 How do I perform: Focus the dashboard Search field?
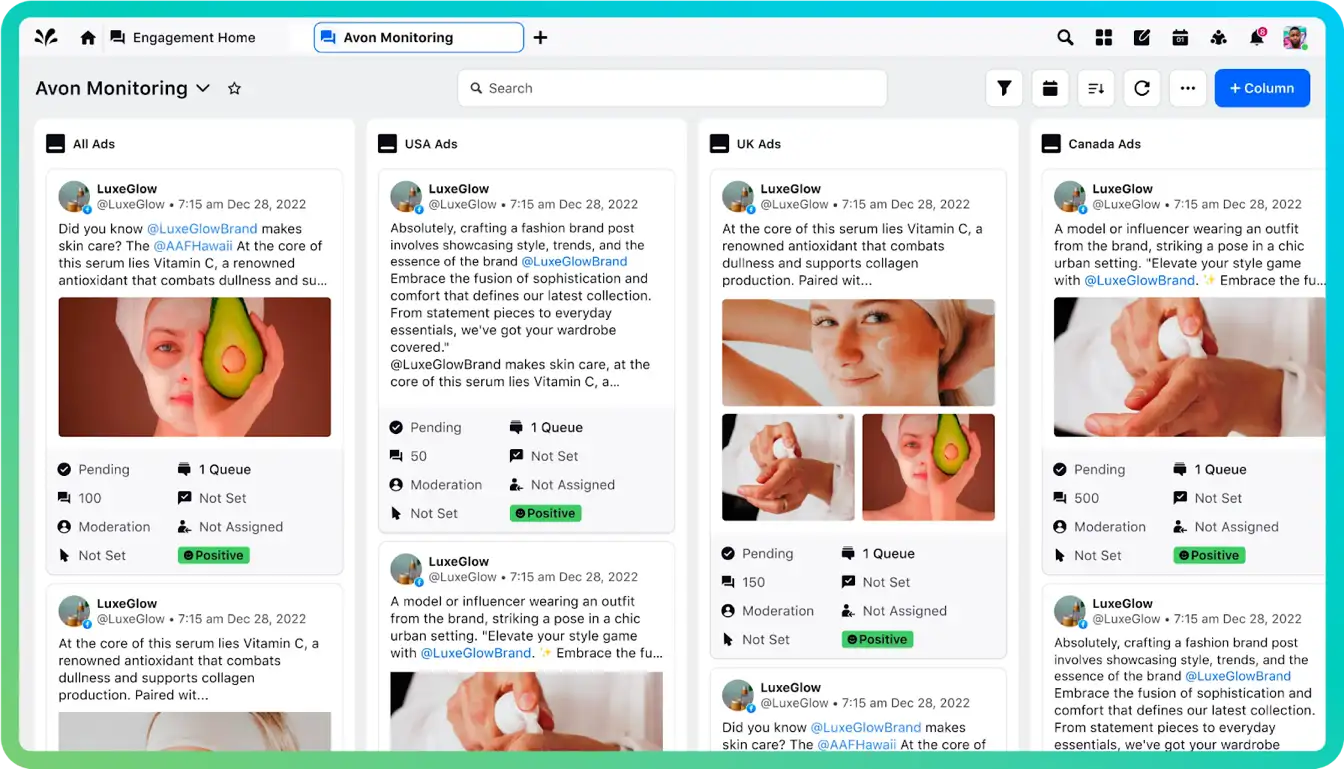pos(672,88)
